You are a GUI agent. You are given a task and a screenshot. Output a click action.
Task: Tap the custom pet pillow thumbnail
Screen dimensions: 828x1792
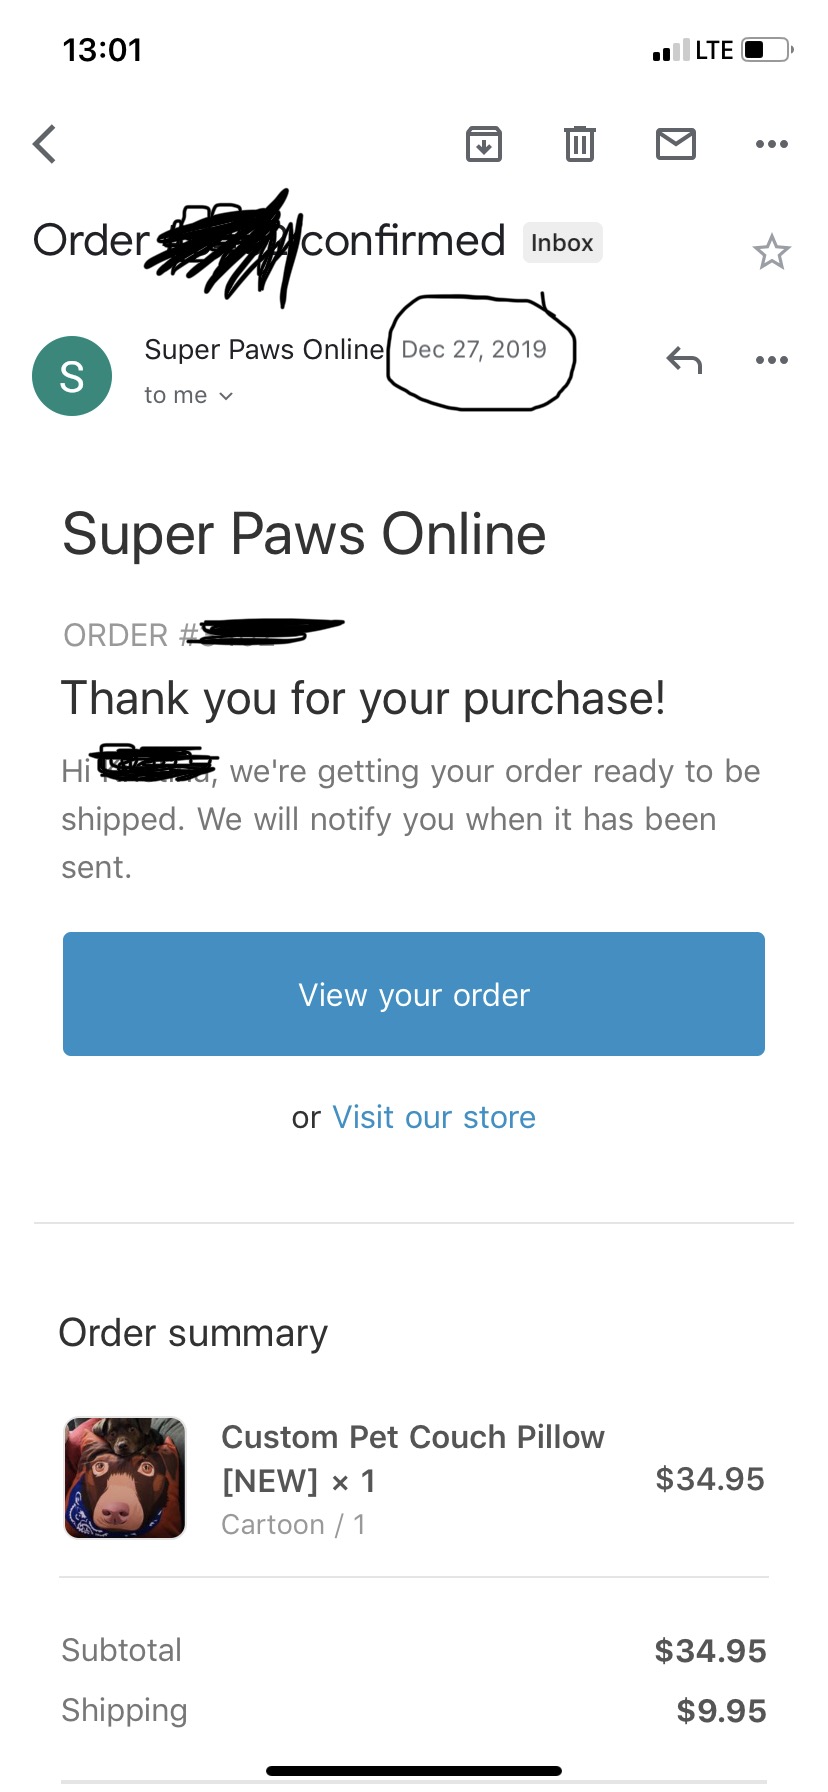tap(125, 1478)
